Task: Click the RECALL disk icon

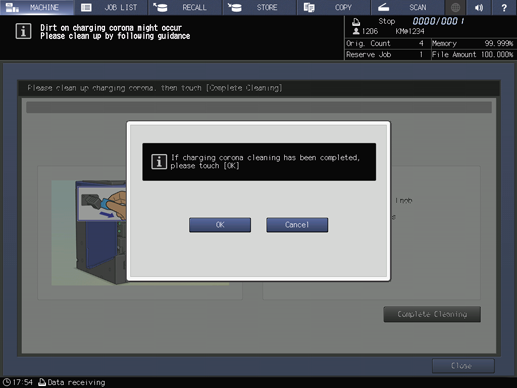Action: tap(160, 7)
